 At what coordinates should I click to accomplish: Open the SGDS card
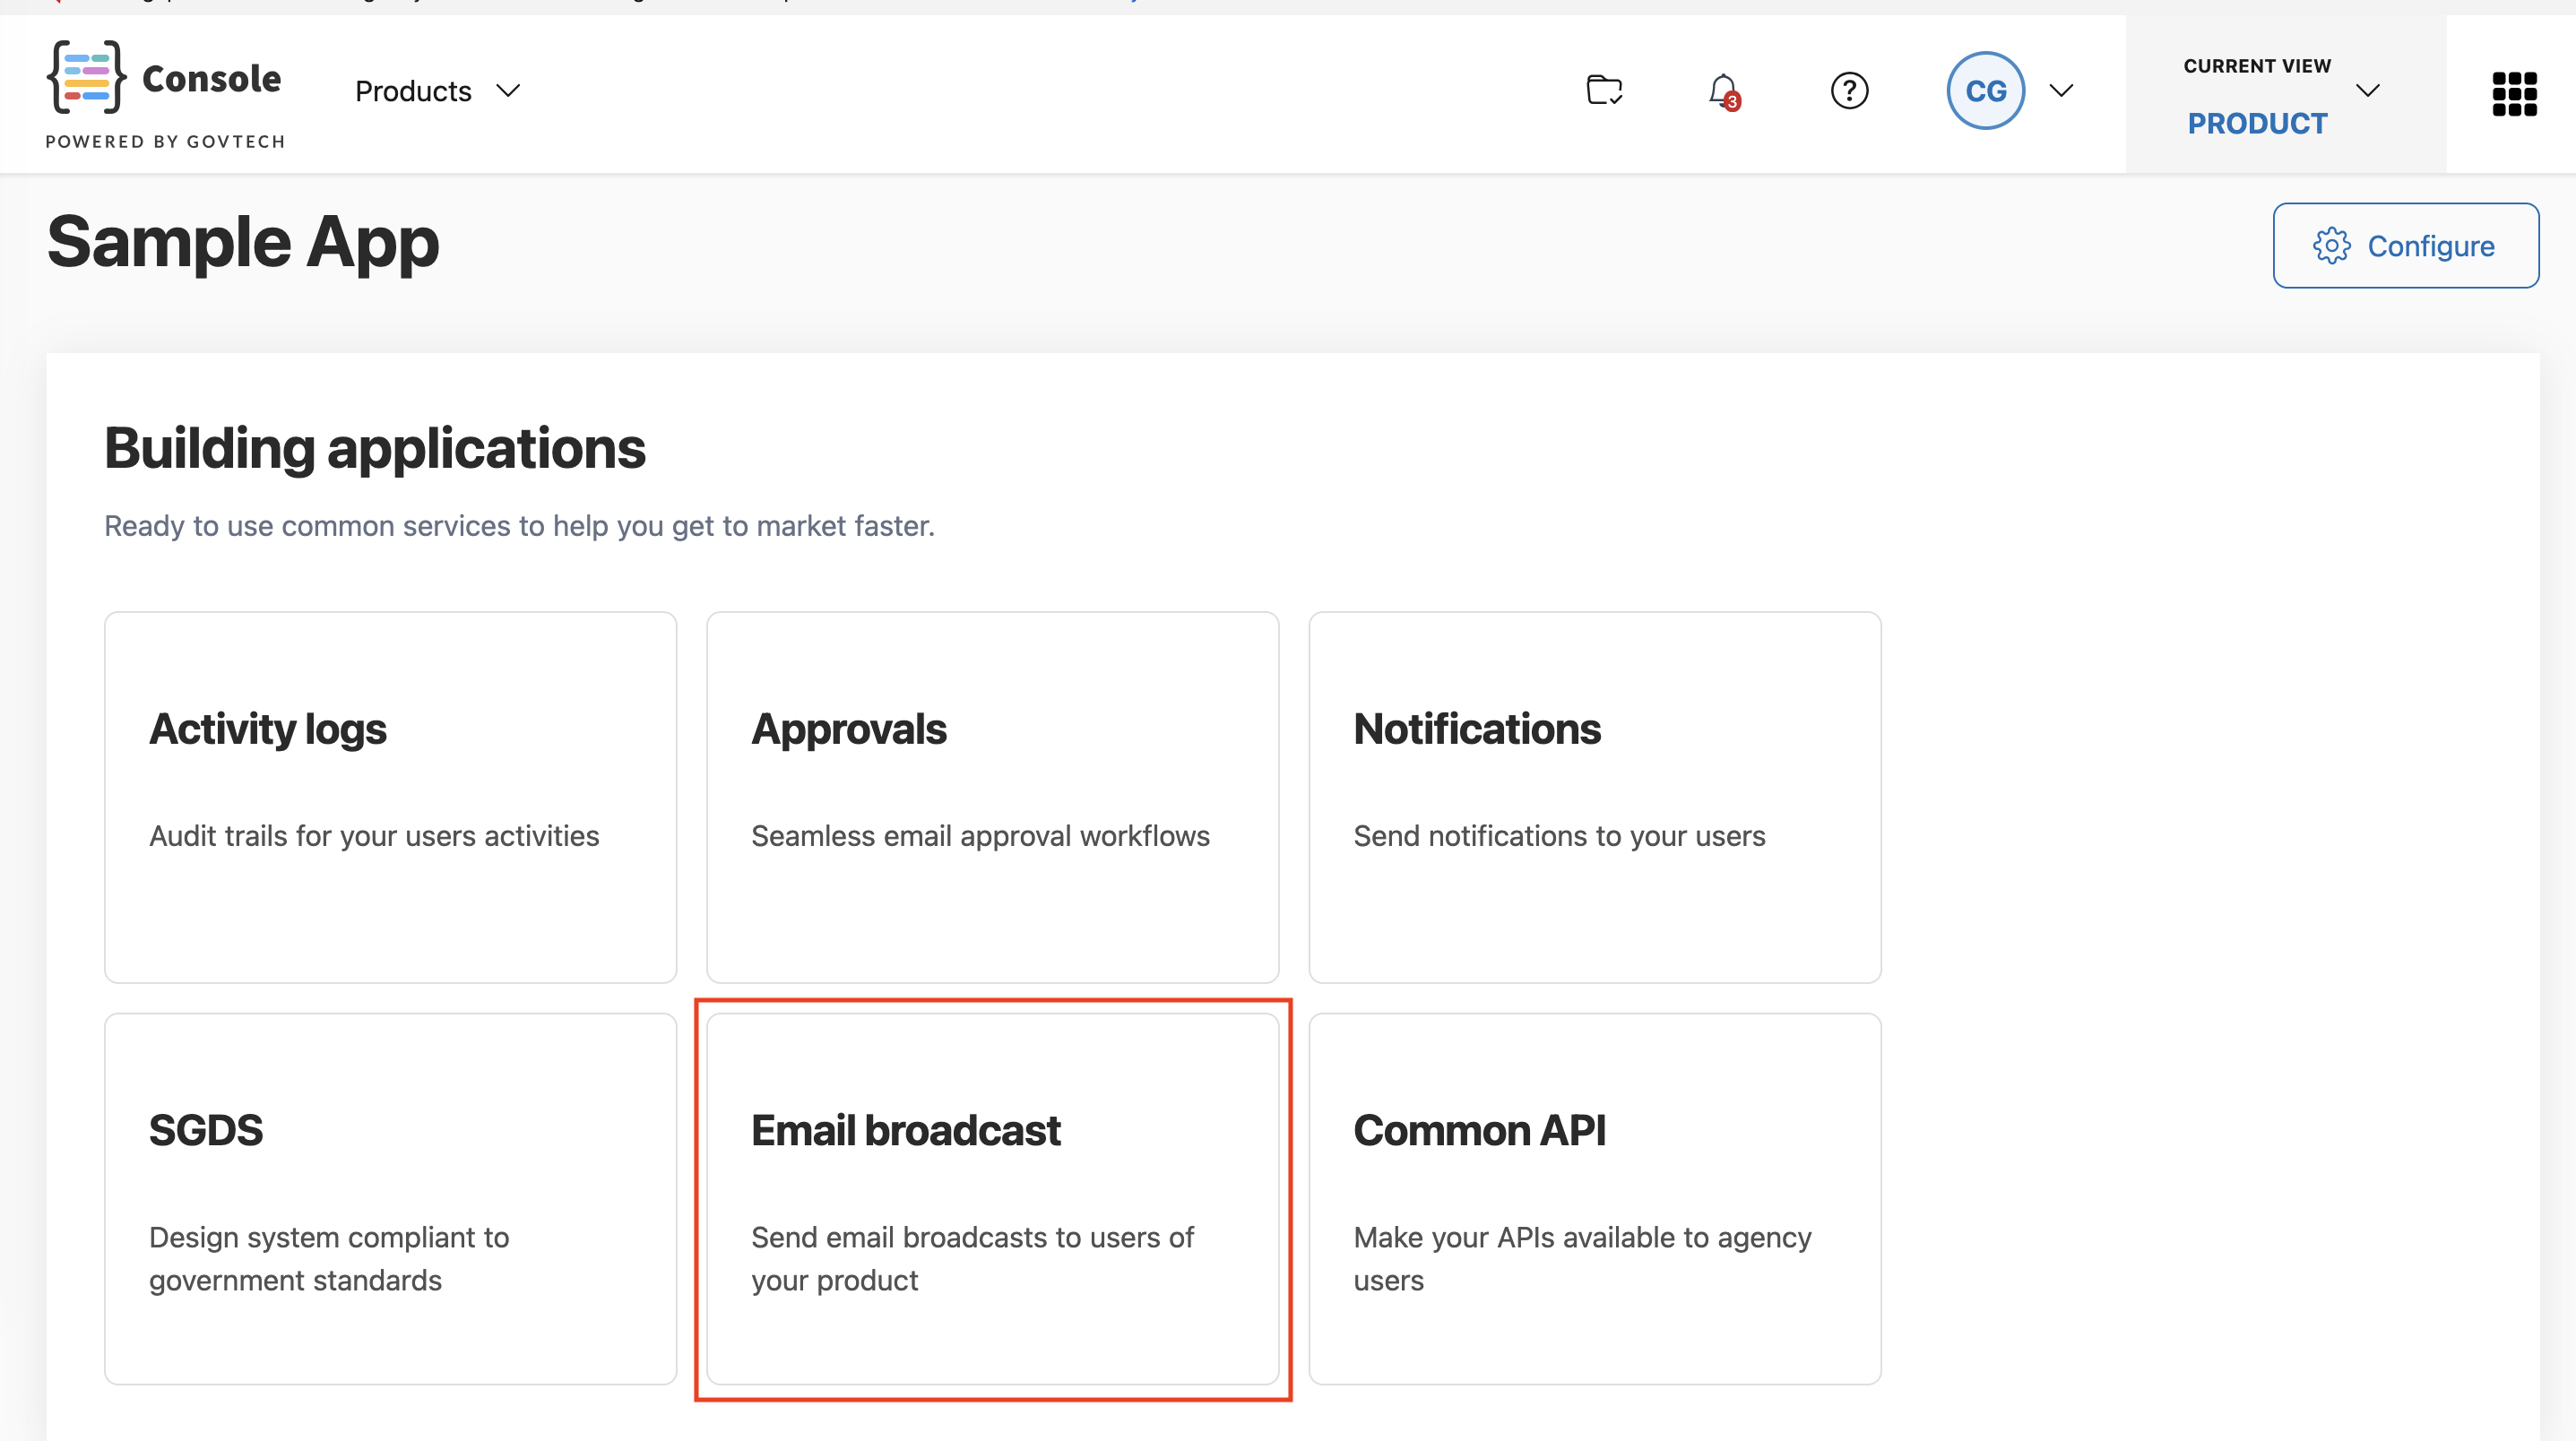[x=390, y=1199]
